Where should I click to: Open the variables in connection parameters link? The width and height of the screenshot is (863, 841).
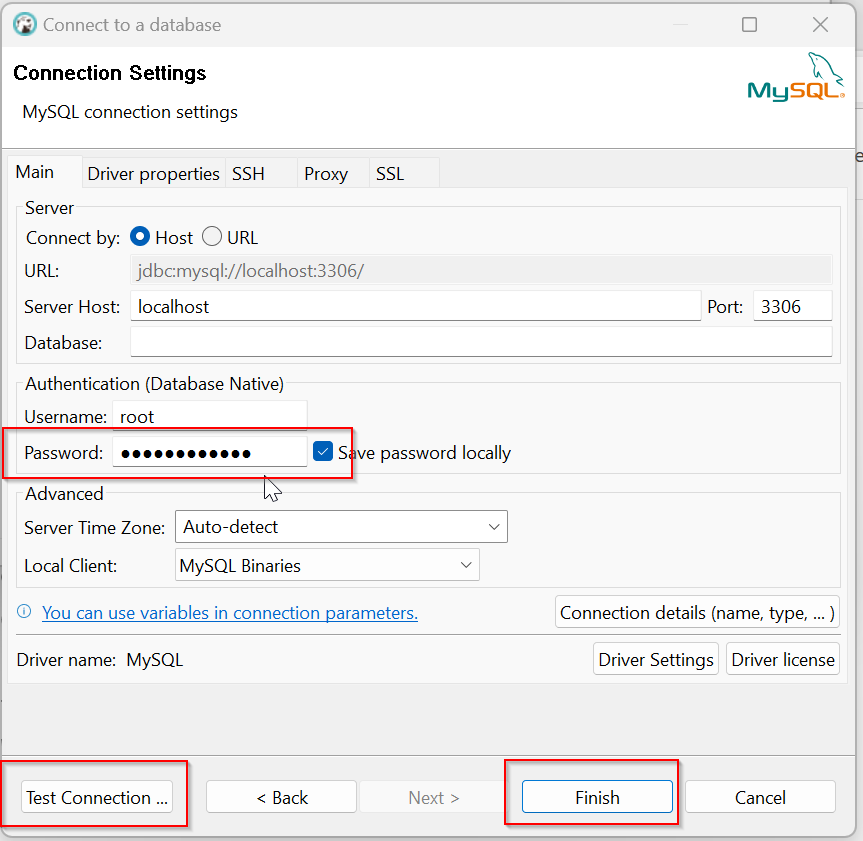[230, 613]
